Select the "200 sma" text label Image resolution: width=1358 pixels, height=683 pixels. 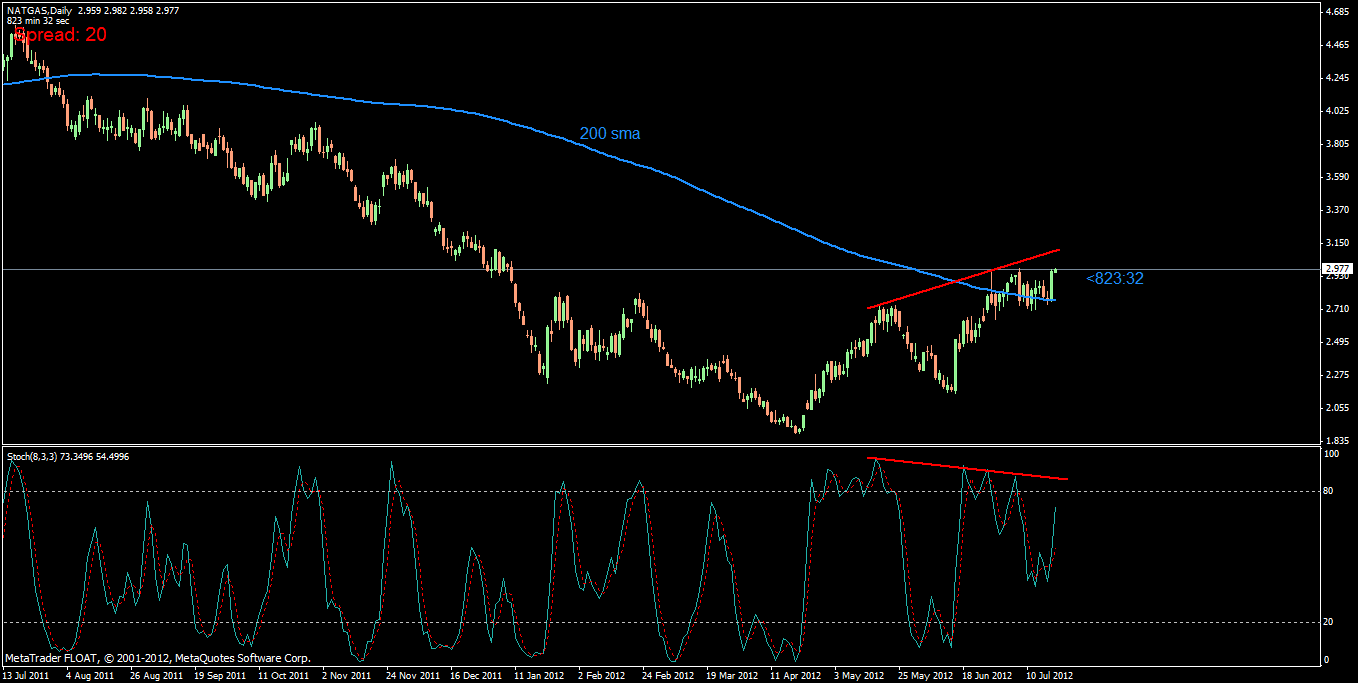click(x=610, y=133)
